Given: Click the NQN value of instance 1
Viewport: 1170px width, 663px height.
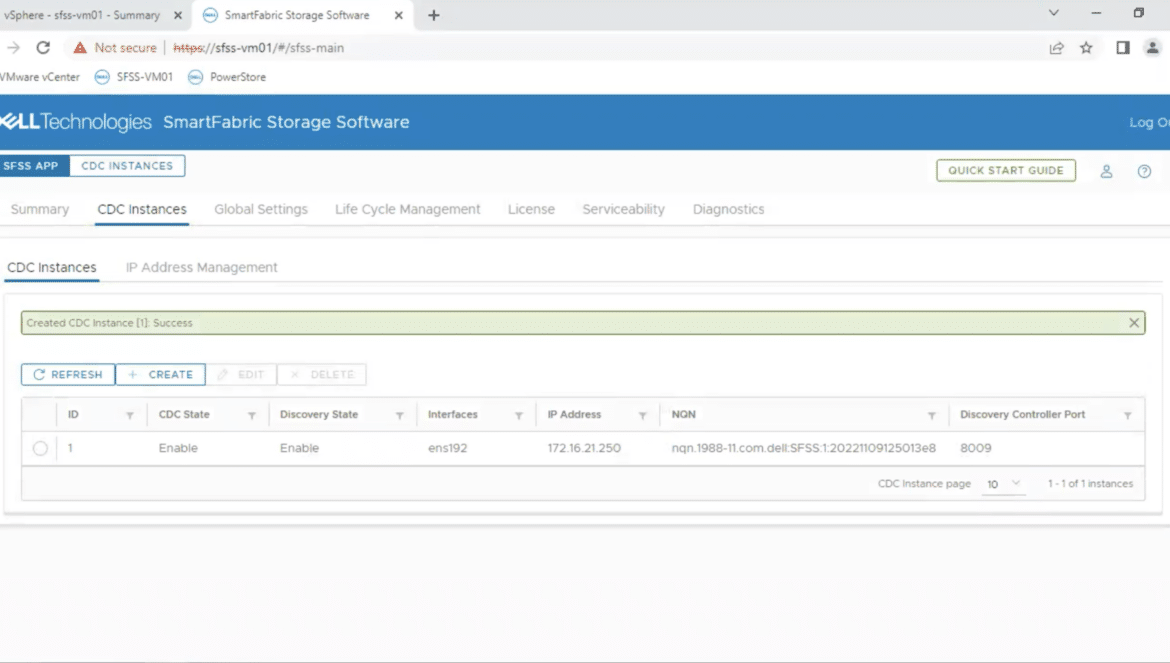Looking at the screenshot, I should pos(804,448).
